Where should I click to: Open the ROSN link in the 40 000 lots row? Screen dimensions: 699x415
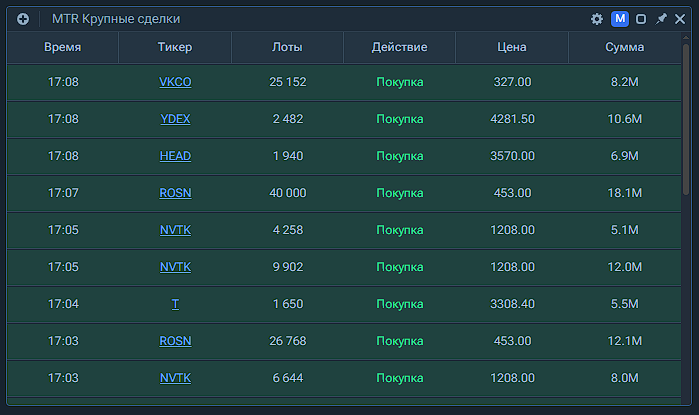click(x=175, y=193)
